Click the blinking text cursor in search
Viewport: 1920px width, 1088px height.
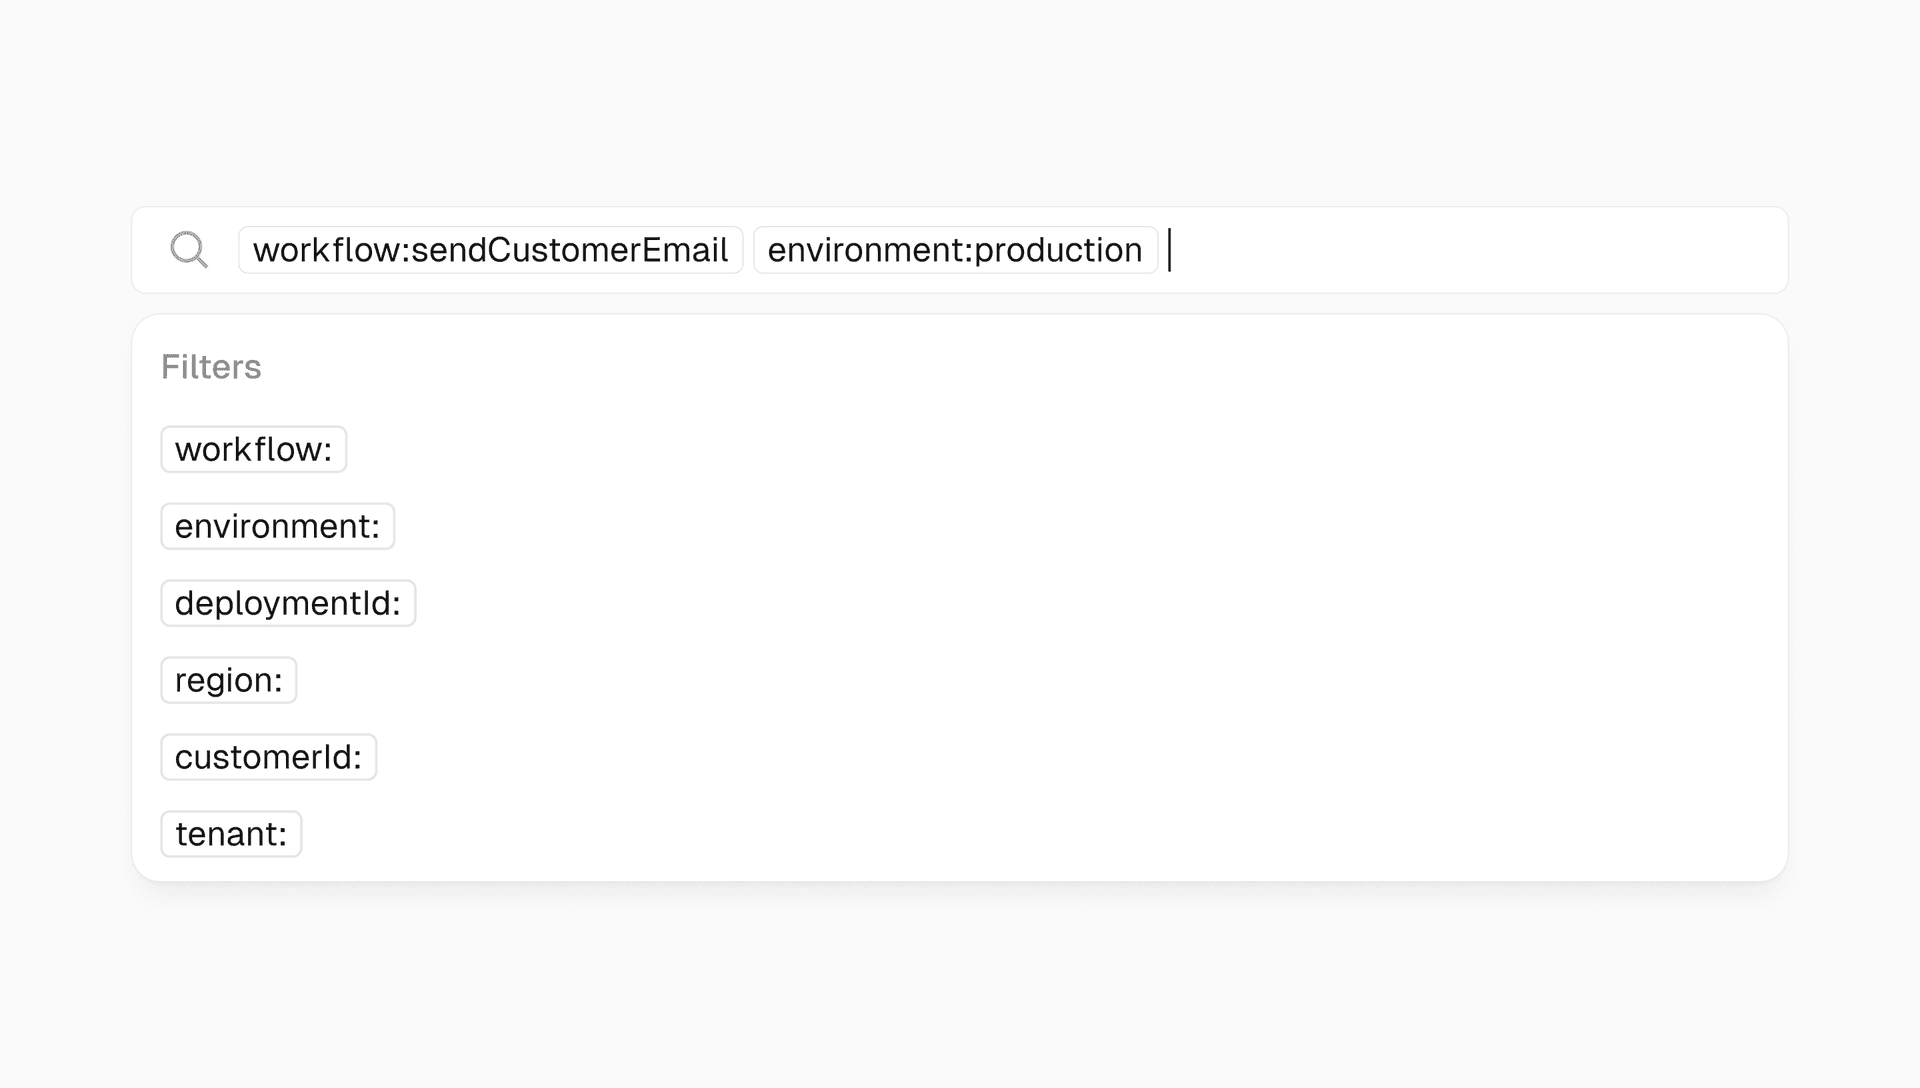coord(1169,250)
